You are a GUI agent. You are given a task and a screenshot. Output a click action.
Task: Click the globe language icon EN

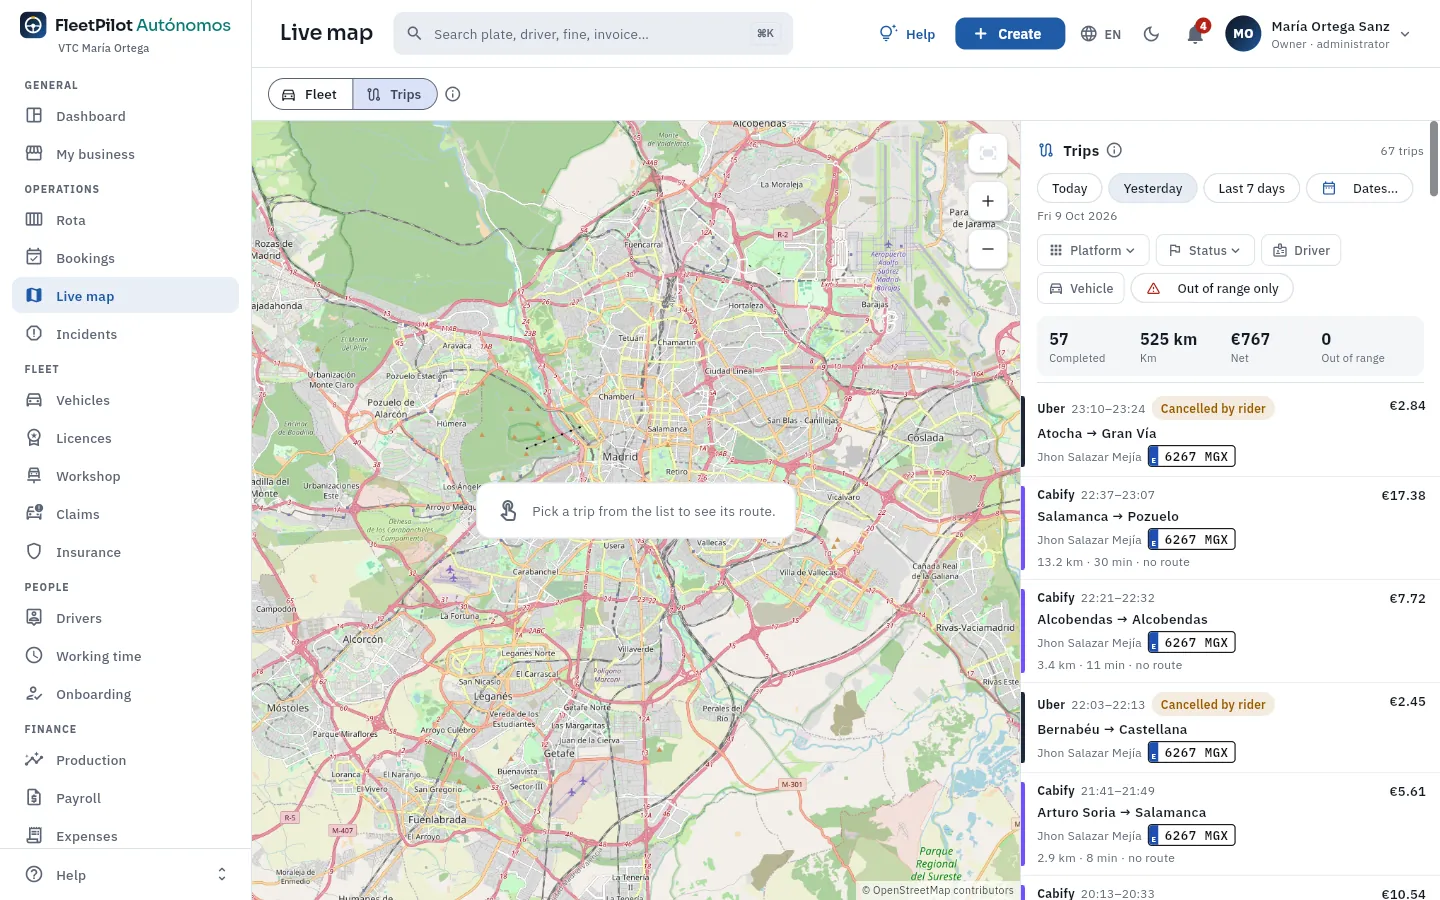[x=1101, y=34]
